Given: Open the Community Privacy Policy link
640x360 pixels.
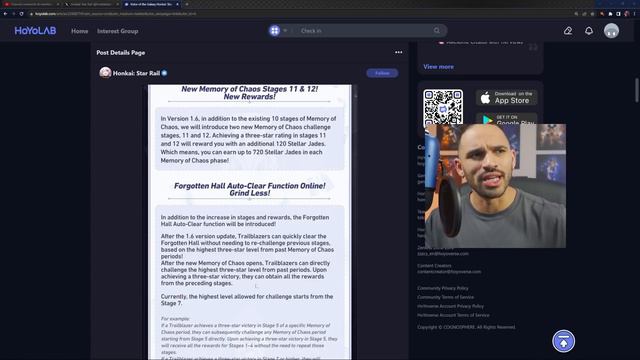Looking at the screenshot, I should click(443, 288).
